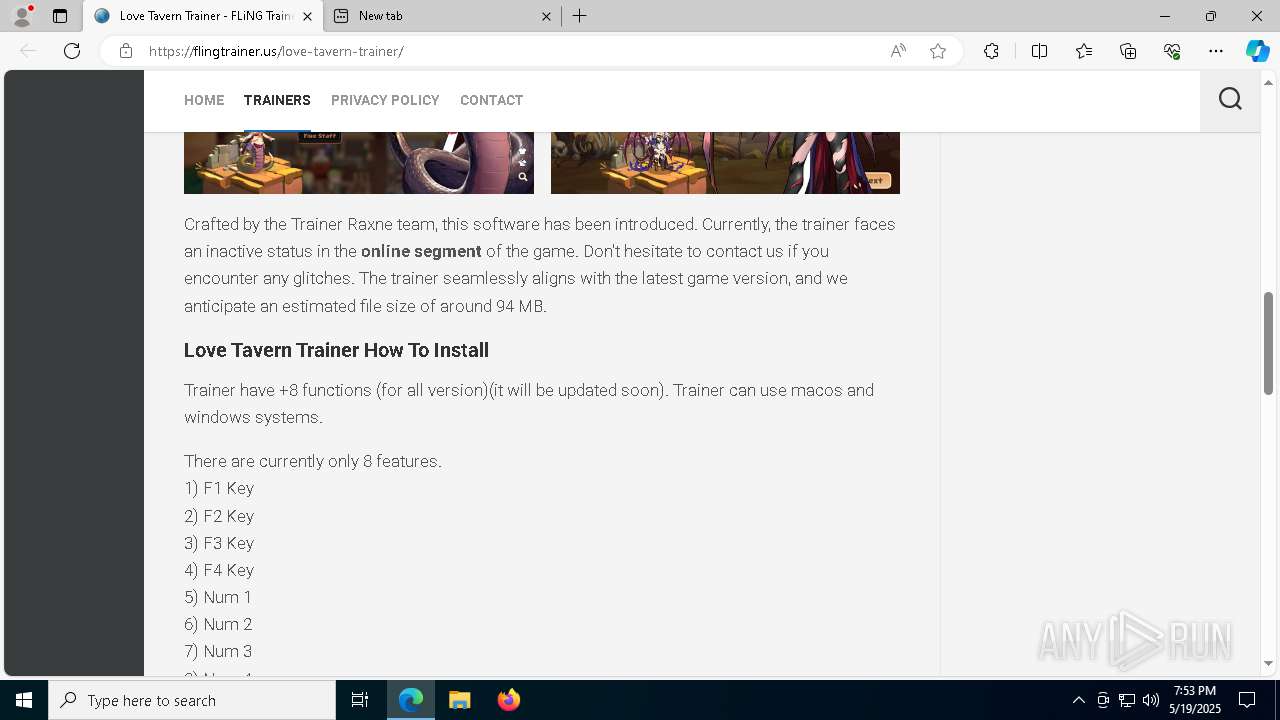Click the bold 'online segment' text
The height and width of the screenshot is (720, 1280).
point(421,251)
